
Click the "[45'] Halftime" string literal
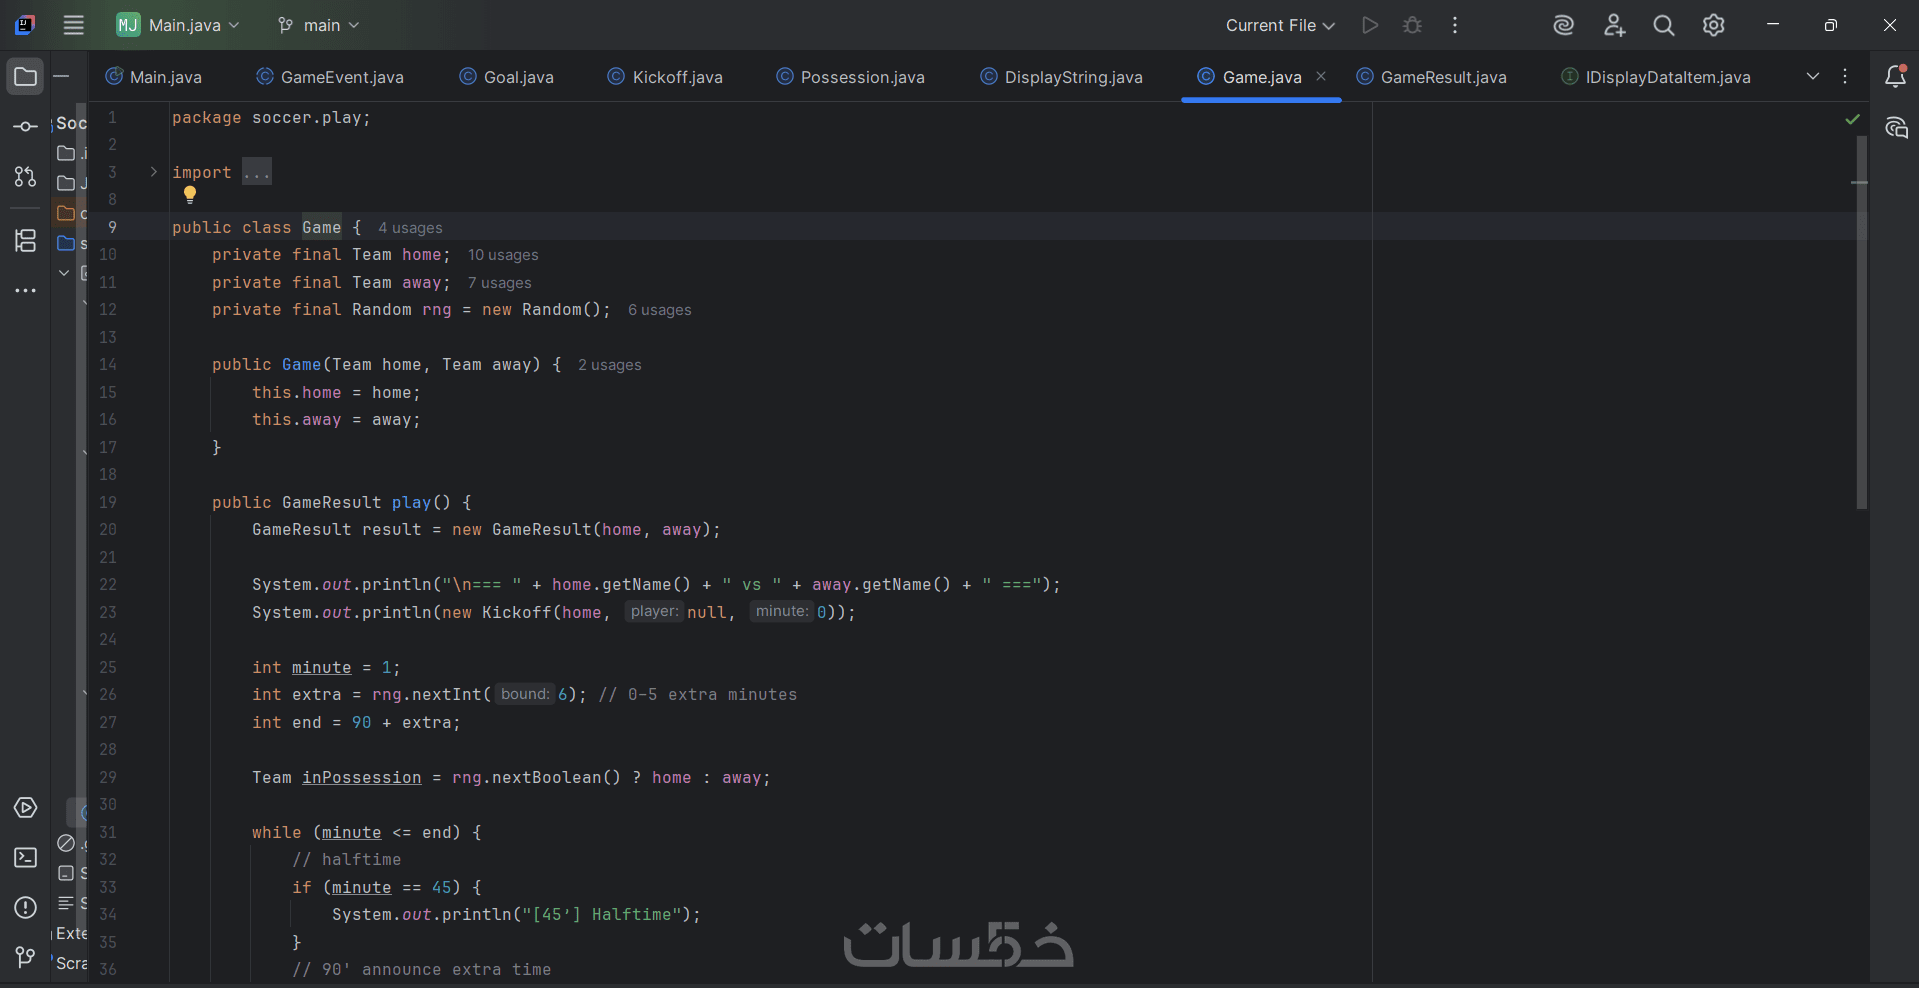(x=601, y=914)
